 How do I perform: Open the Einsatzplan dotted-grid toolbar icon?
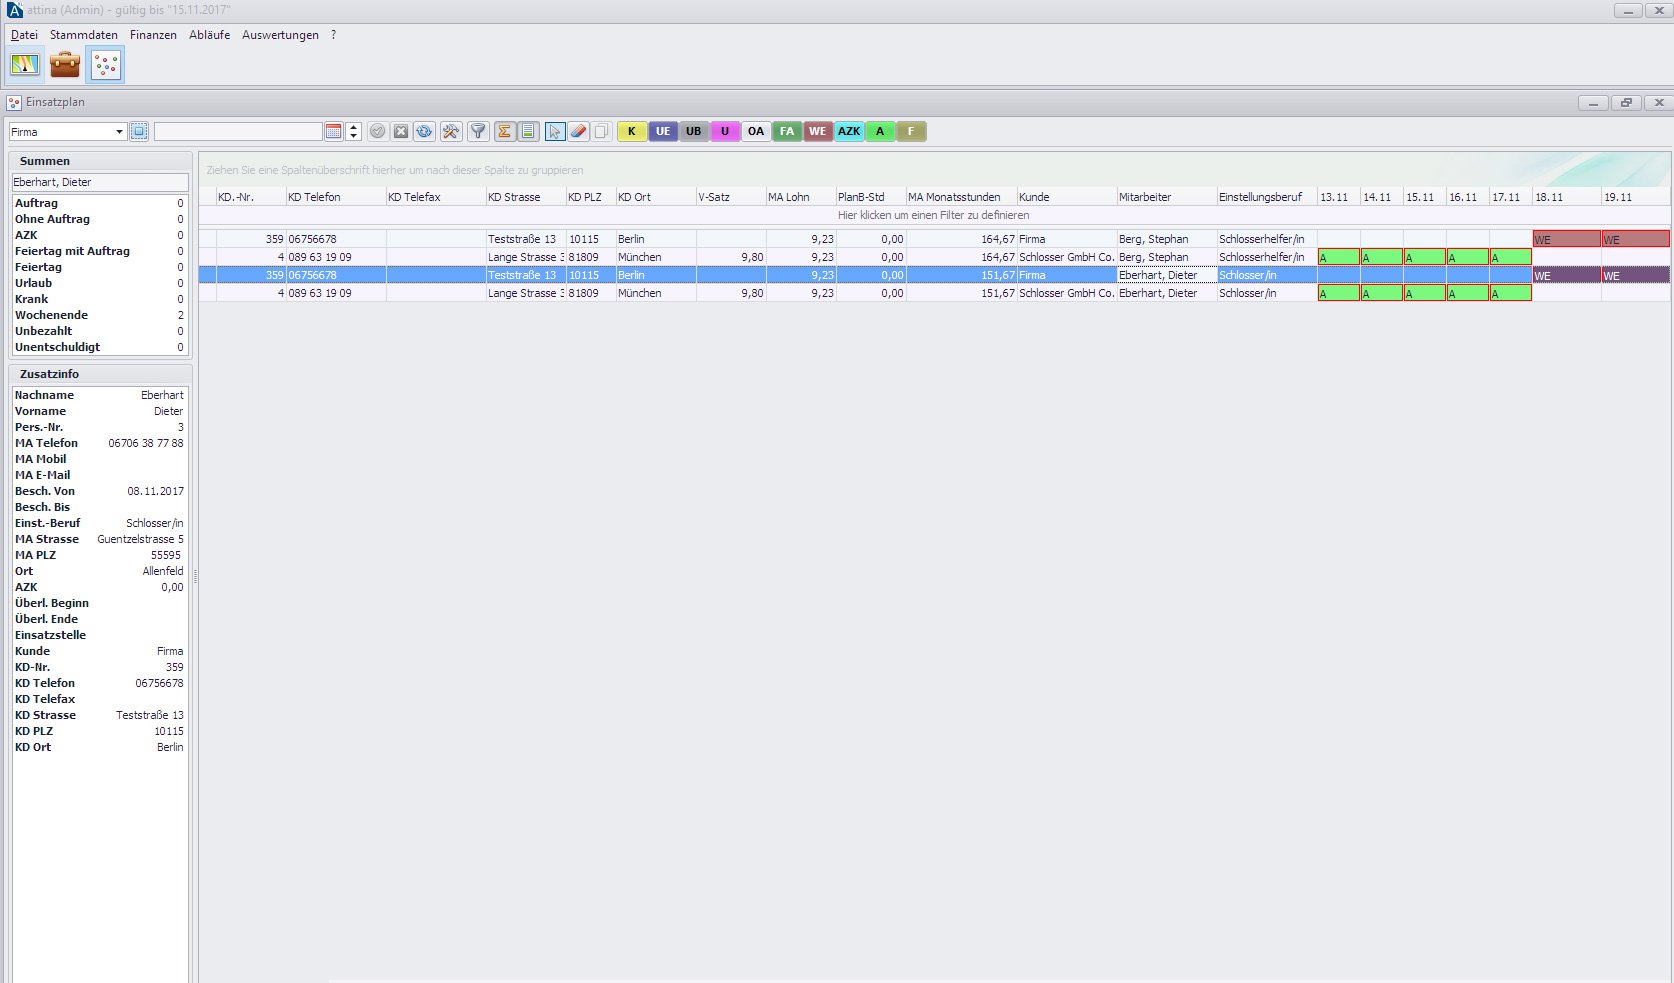[105, 65]
